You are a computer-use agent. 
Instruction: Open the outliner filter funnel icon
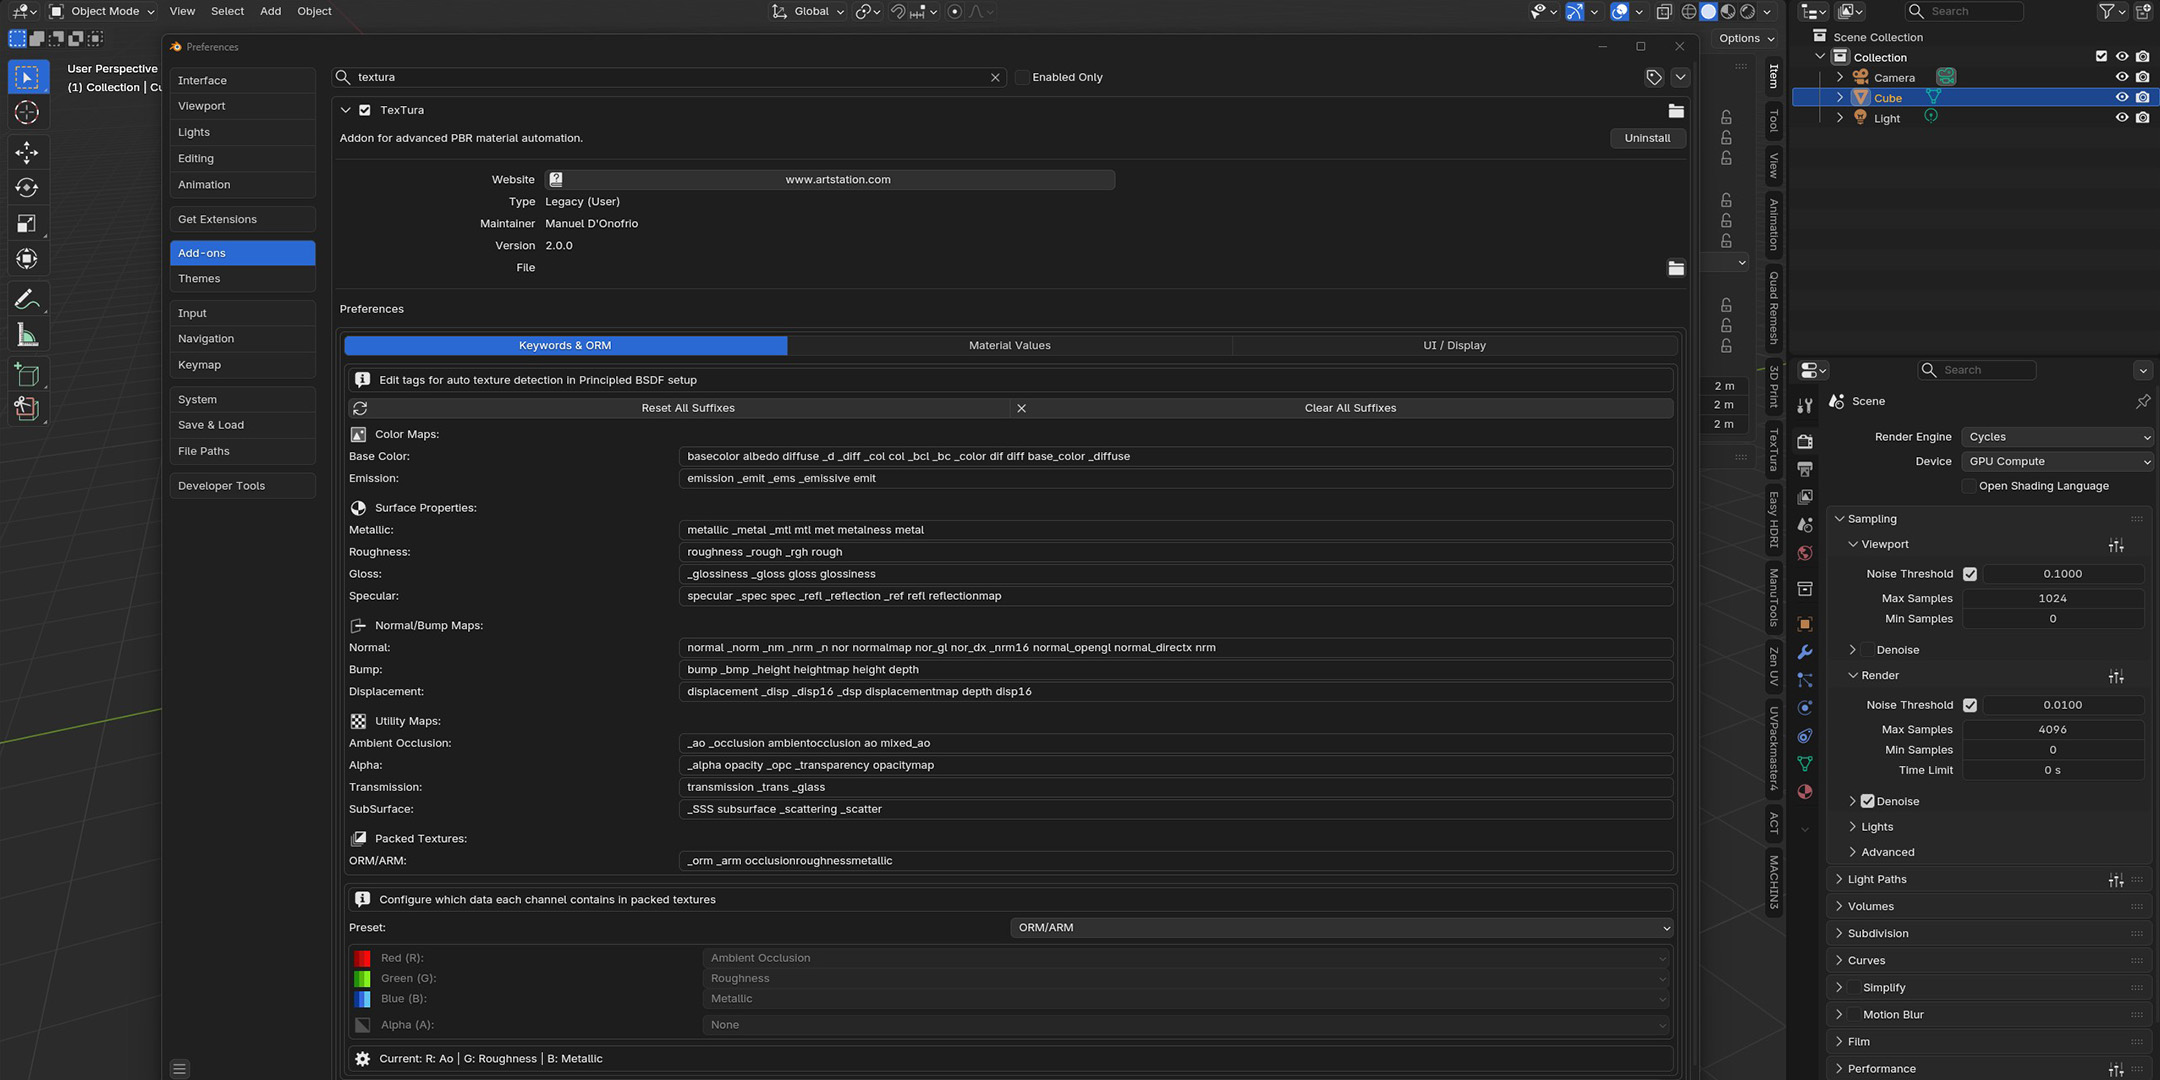pyautogui.click(x=2107, y=11)
